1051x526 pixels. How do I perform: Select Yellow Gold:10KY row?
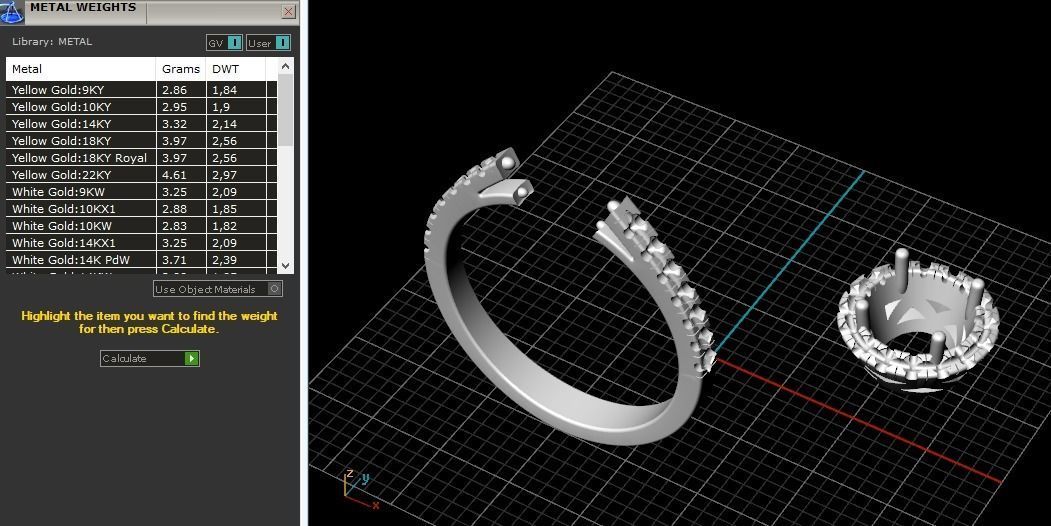pyautogui.click(x=141, y=107)
